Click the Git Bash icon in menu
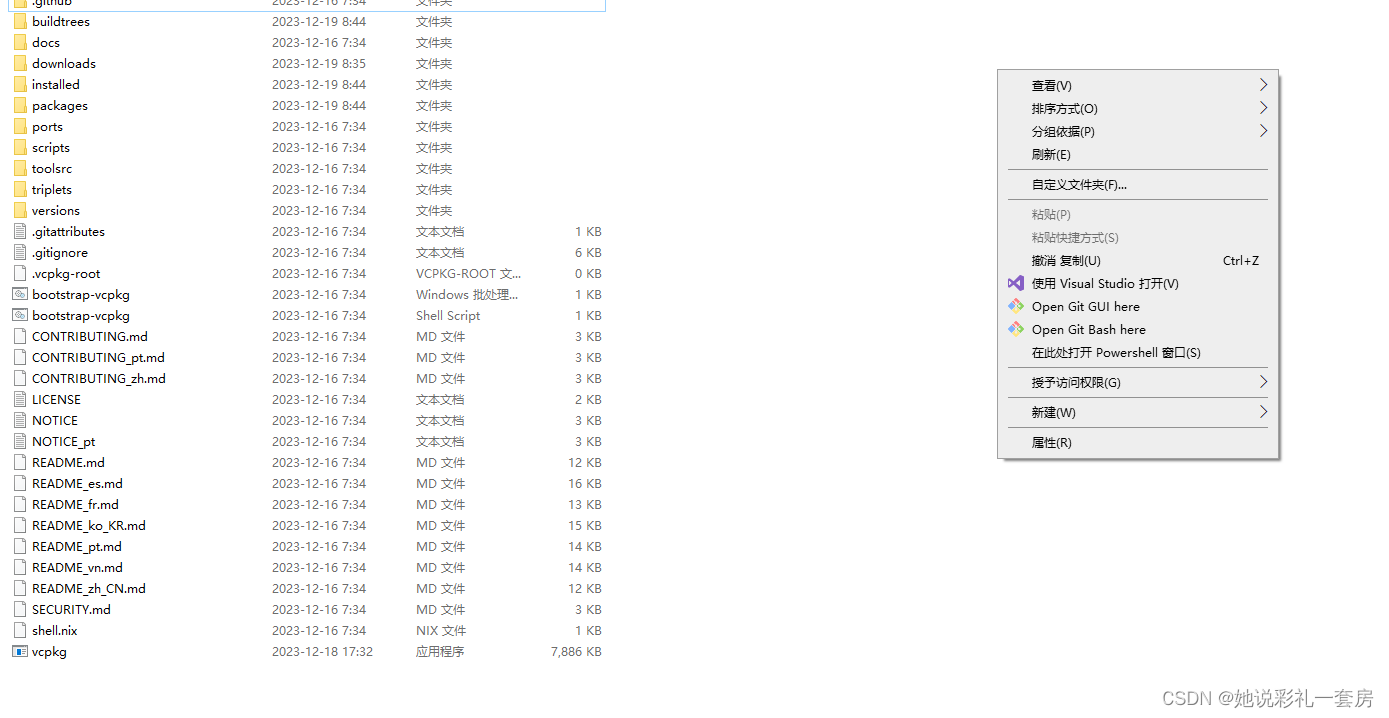1389x718 pixels. [x=1015, y=329]
